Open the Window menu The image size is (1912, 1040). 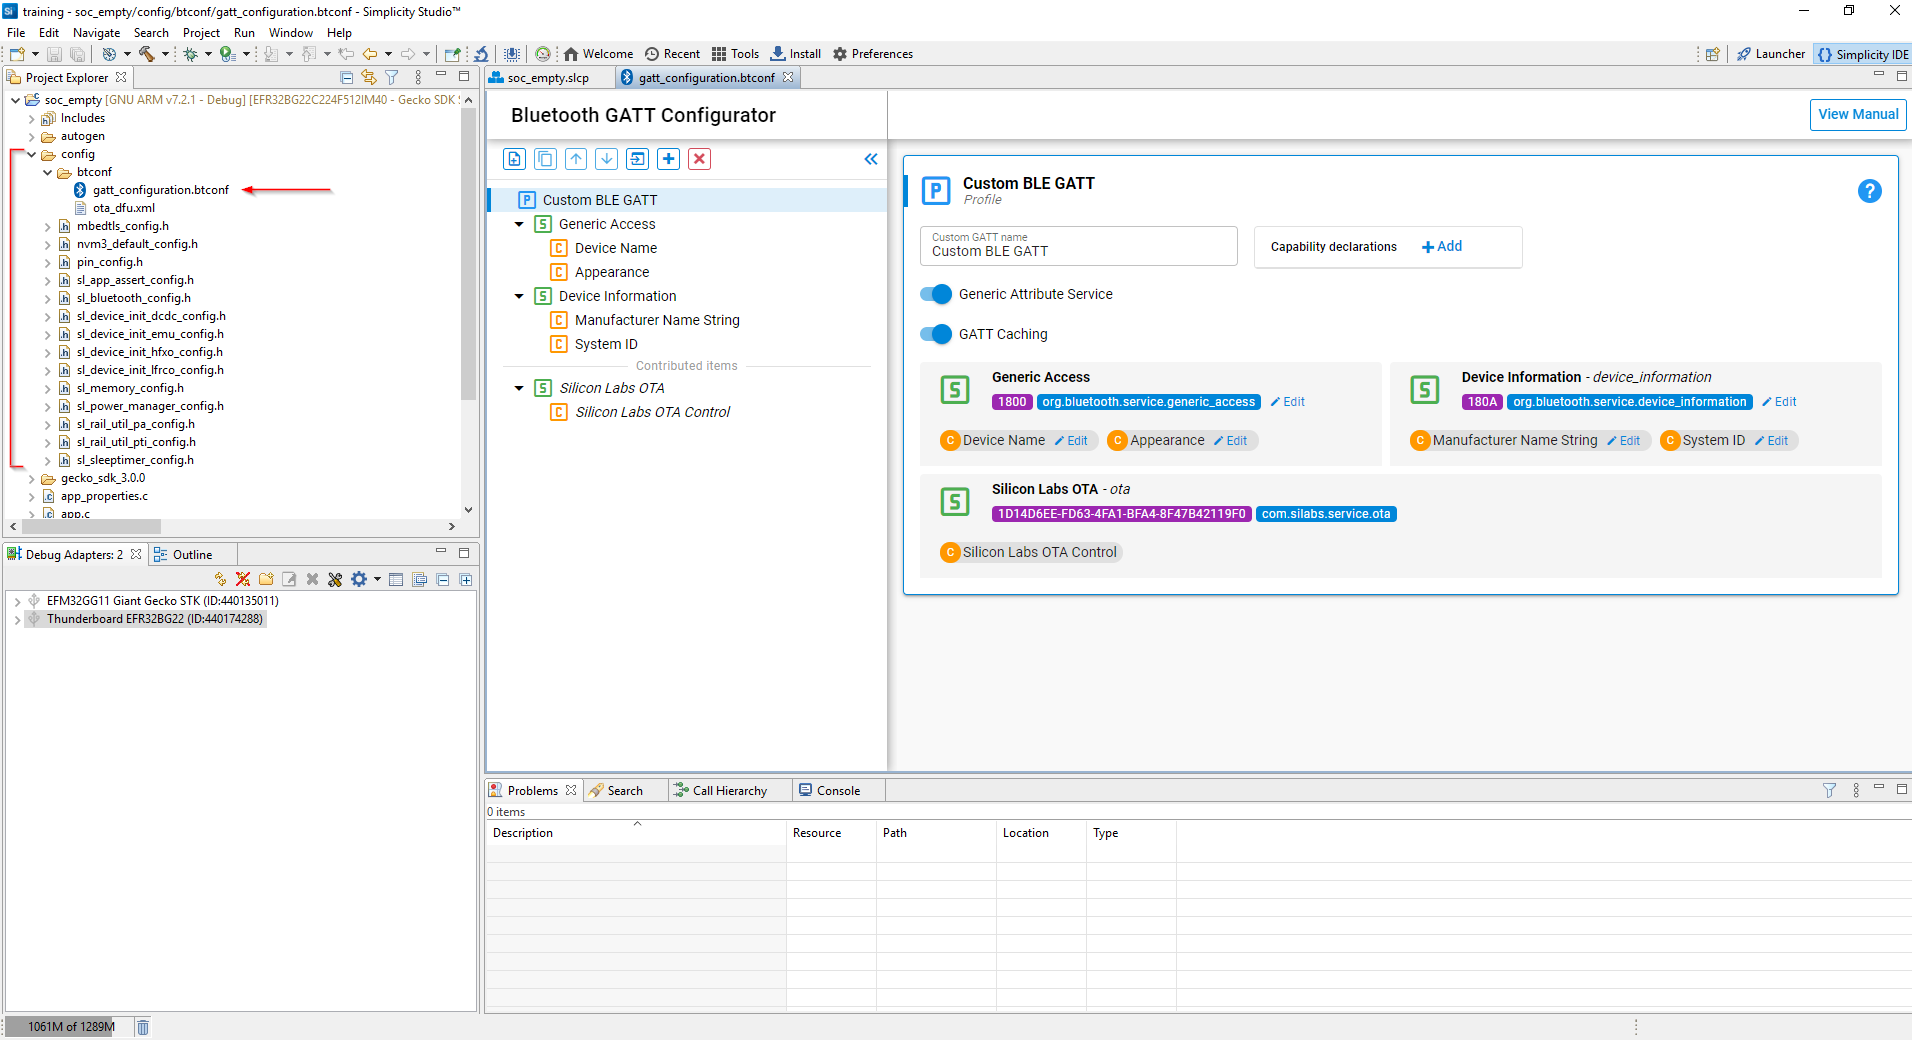click(x=290, y=33)
